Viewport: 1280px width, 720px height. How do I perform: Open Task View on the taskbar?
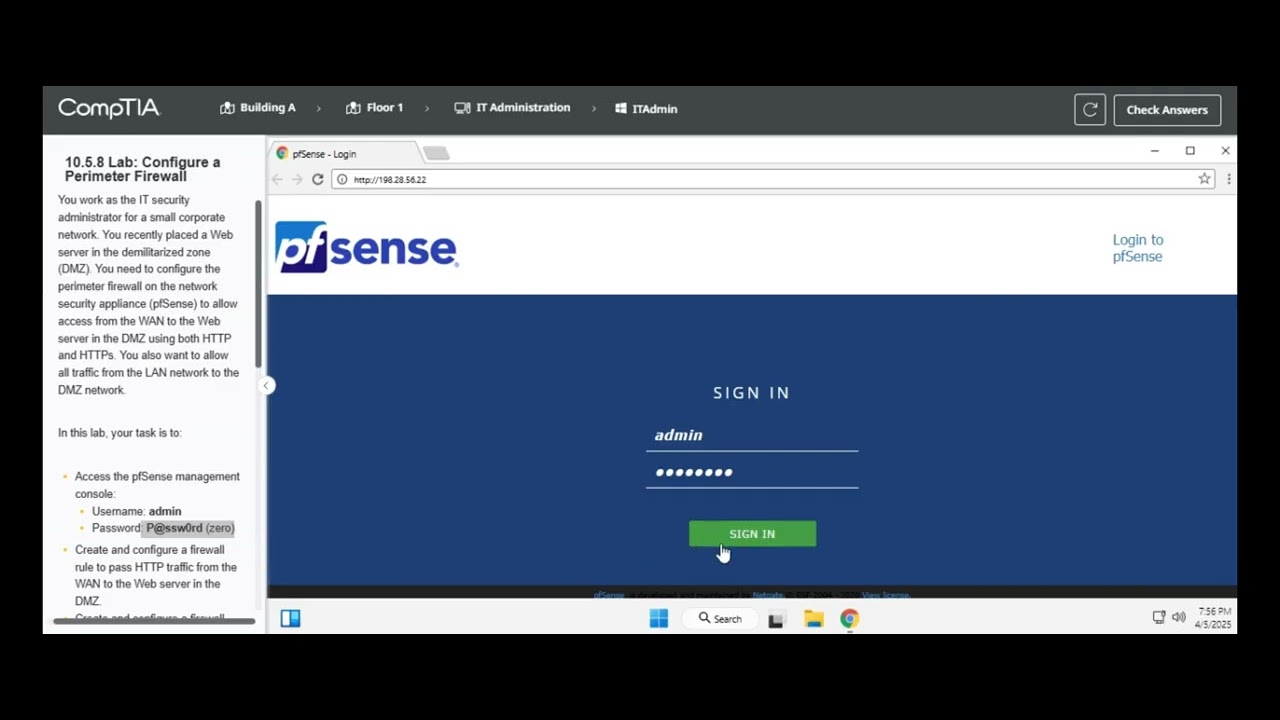(775, 620)
